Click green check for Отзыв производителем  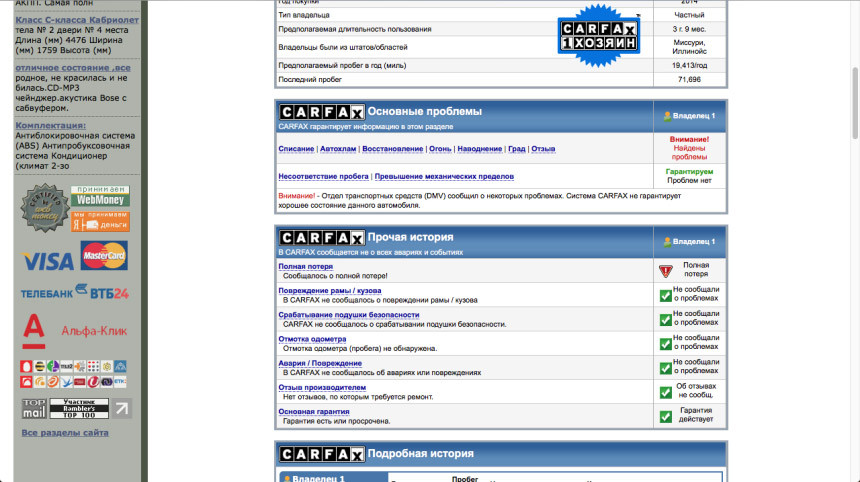665,392
